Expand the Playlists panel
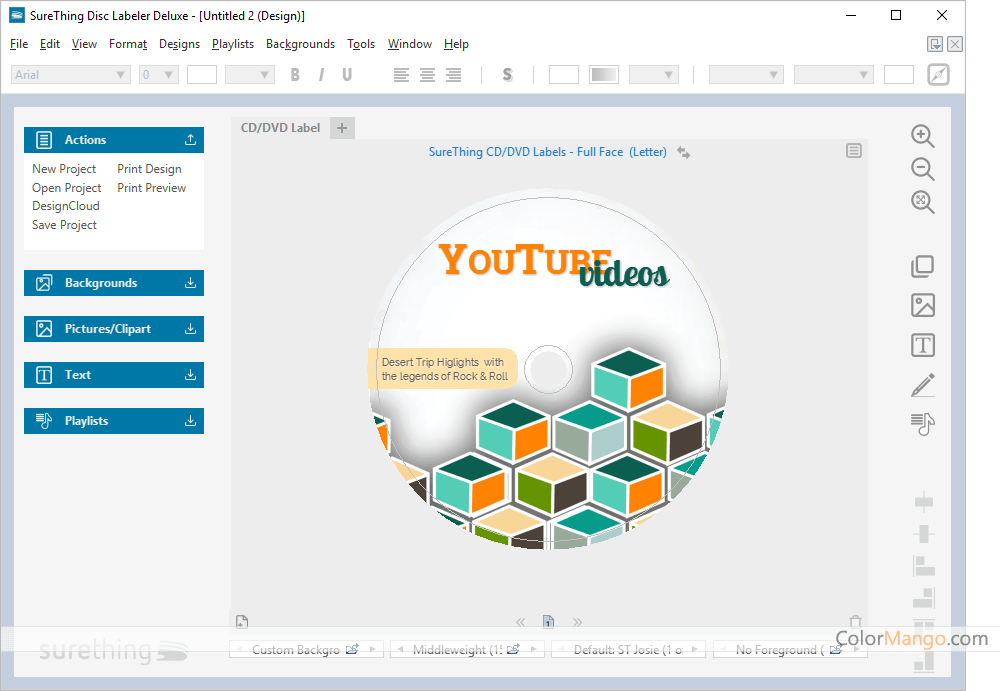This screenshot has width=1000, height=691. [190, 420]
